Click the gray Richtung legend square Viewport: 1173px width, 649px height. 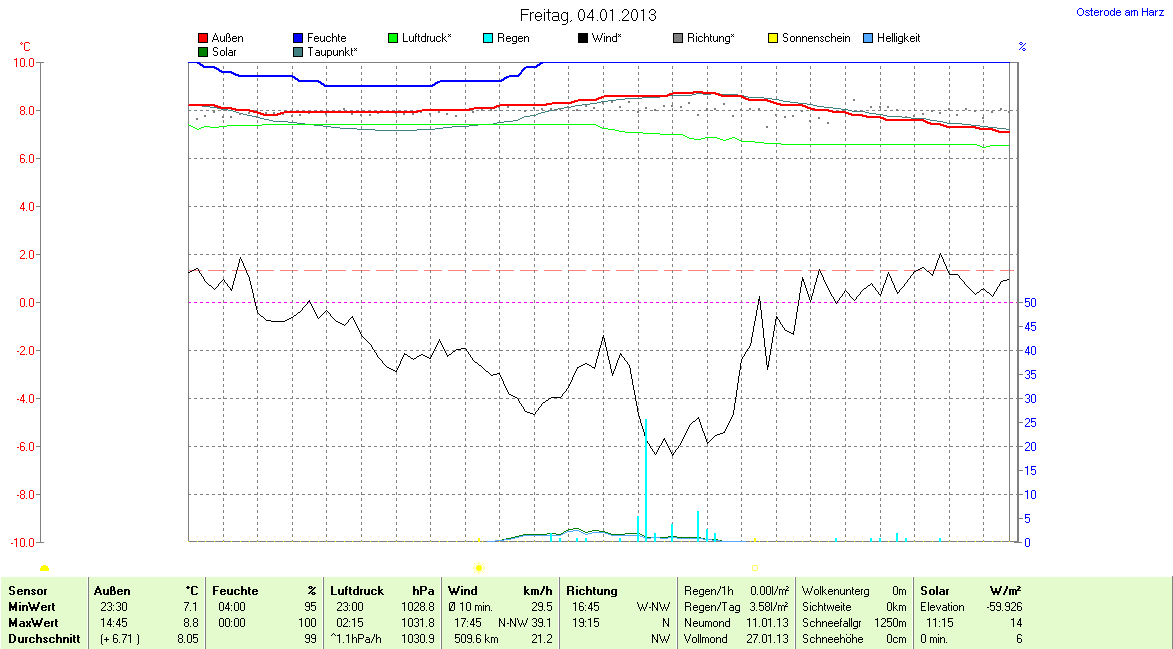click(678, 38)
